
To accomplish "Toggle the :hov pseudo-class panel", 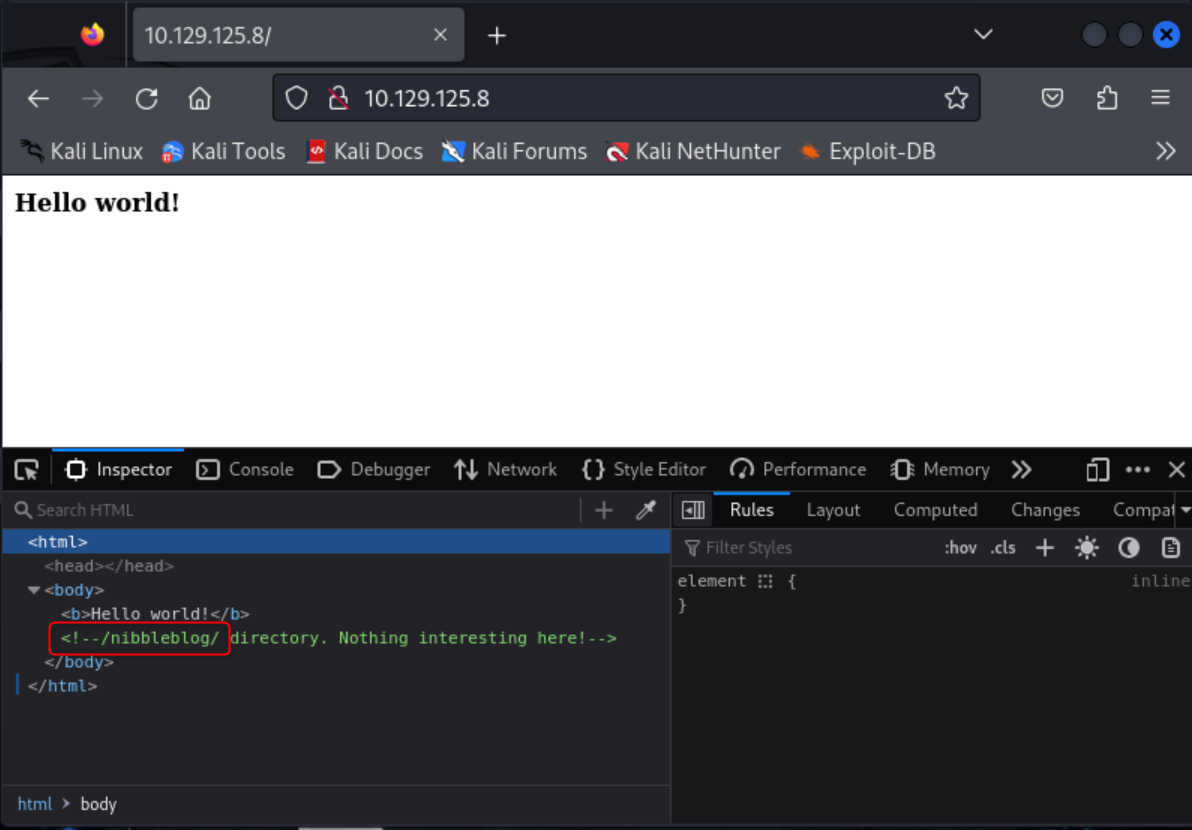I will [x=960, y=548].
